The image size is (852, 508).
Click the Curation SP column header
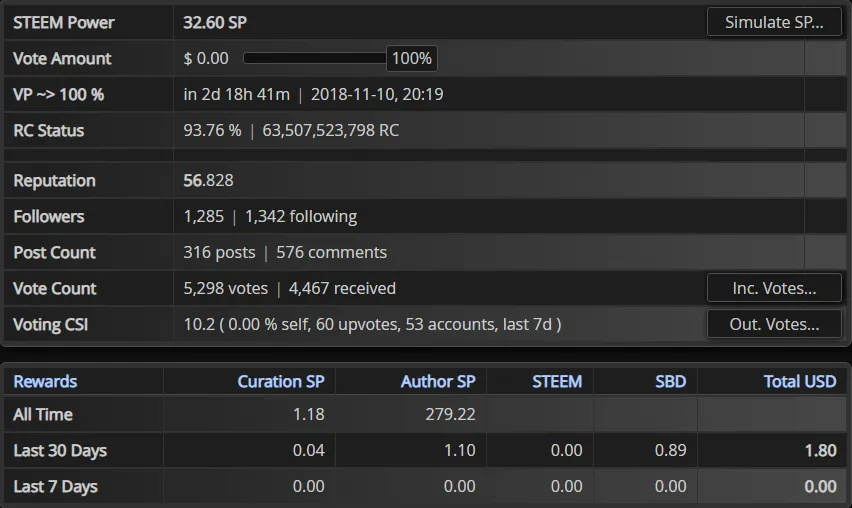coord(281,381)
